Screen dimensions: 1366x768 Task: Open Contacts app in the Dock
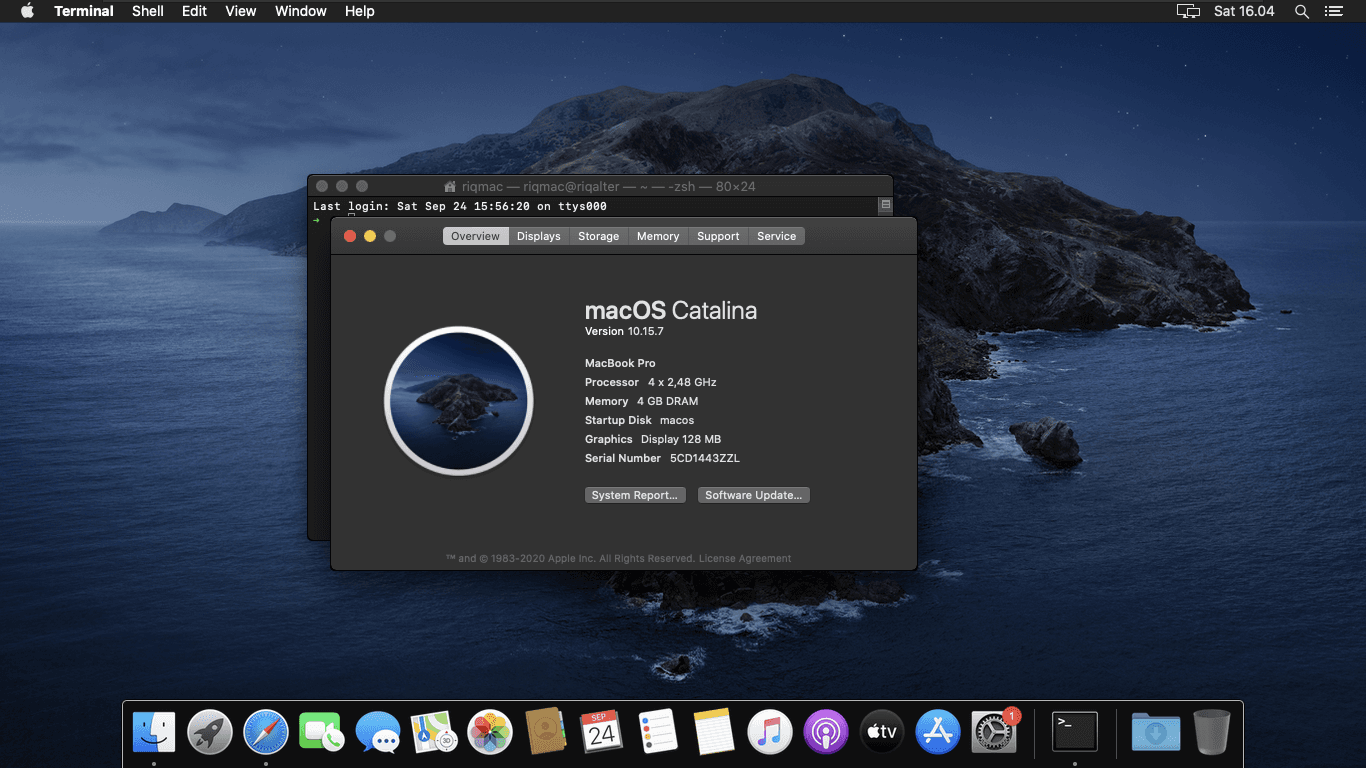coord(546,733)
